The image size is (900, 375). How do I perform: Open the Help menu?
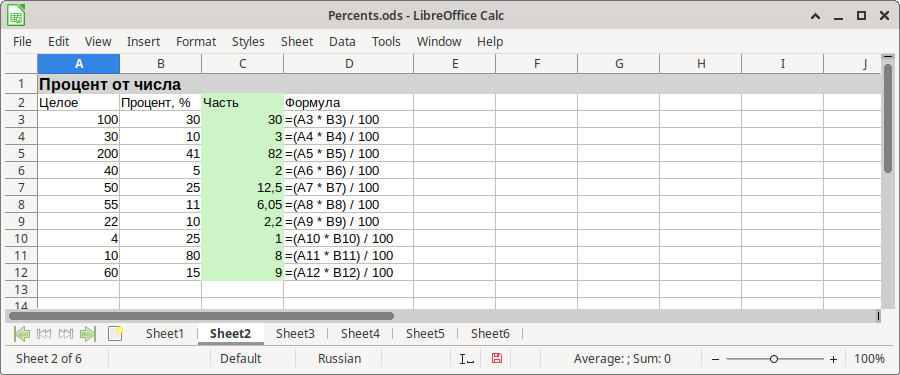[x=490, y=41]
